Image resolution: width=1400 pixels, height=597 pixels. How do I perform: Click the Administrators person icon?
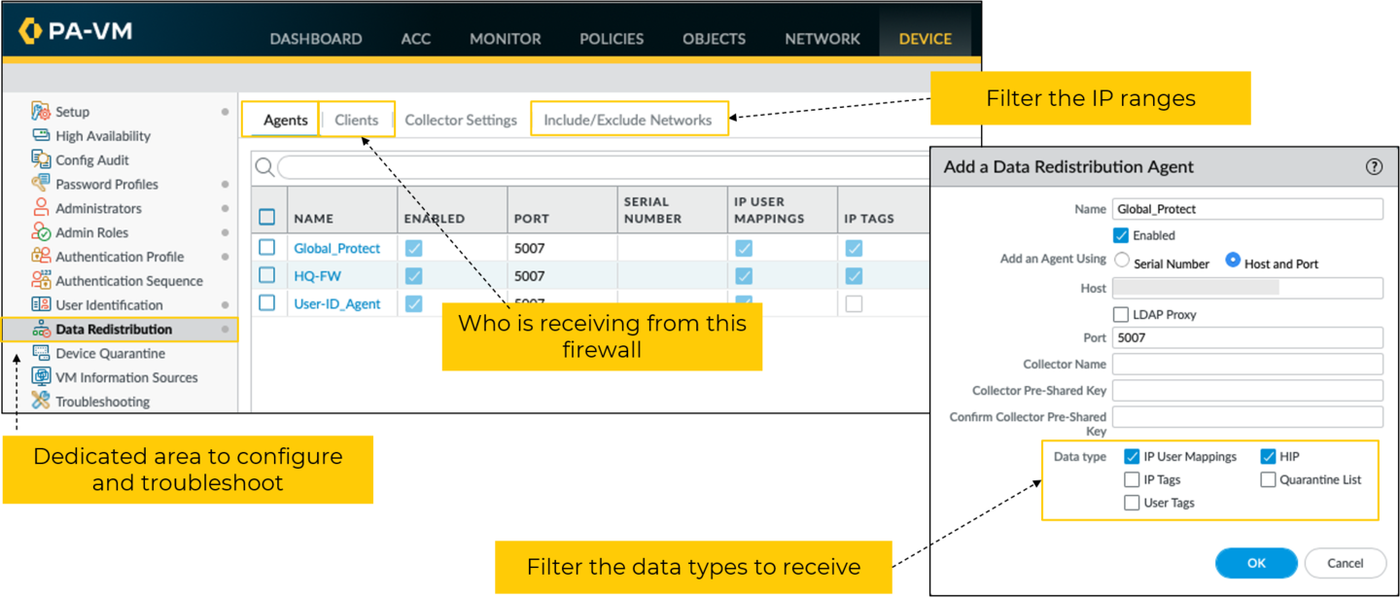(x=41, y=207)
